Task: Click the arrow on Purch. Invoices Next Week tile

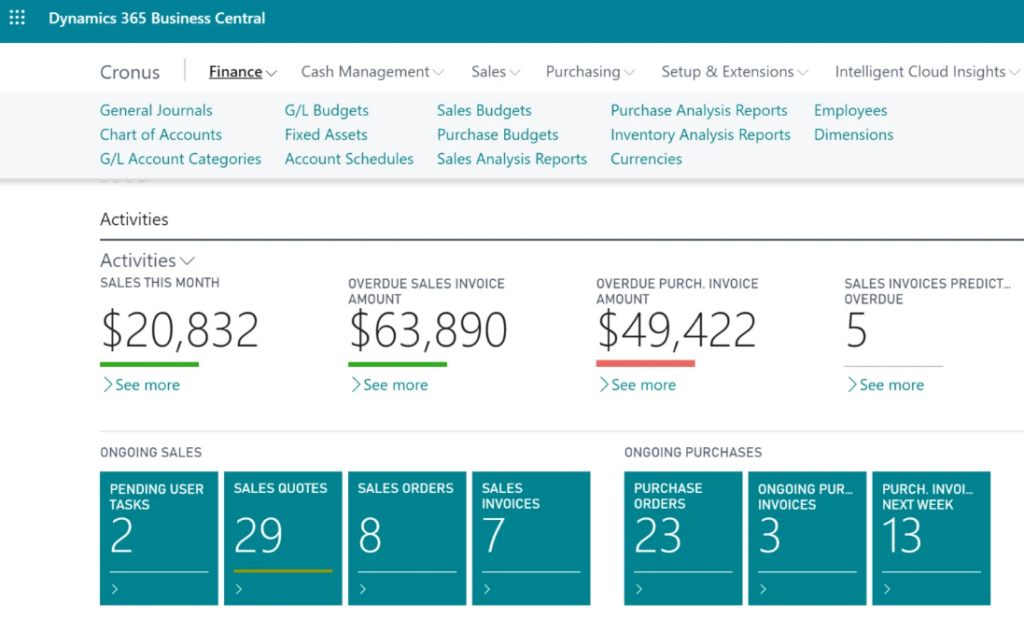Action: [x=887, y=589]
